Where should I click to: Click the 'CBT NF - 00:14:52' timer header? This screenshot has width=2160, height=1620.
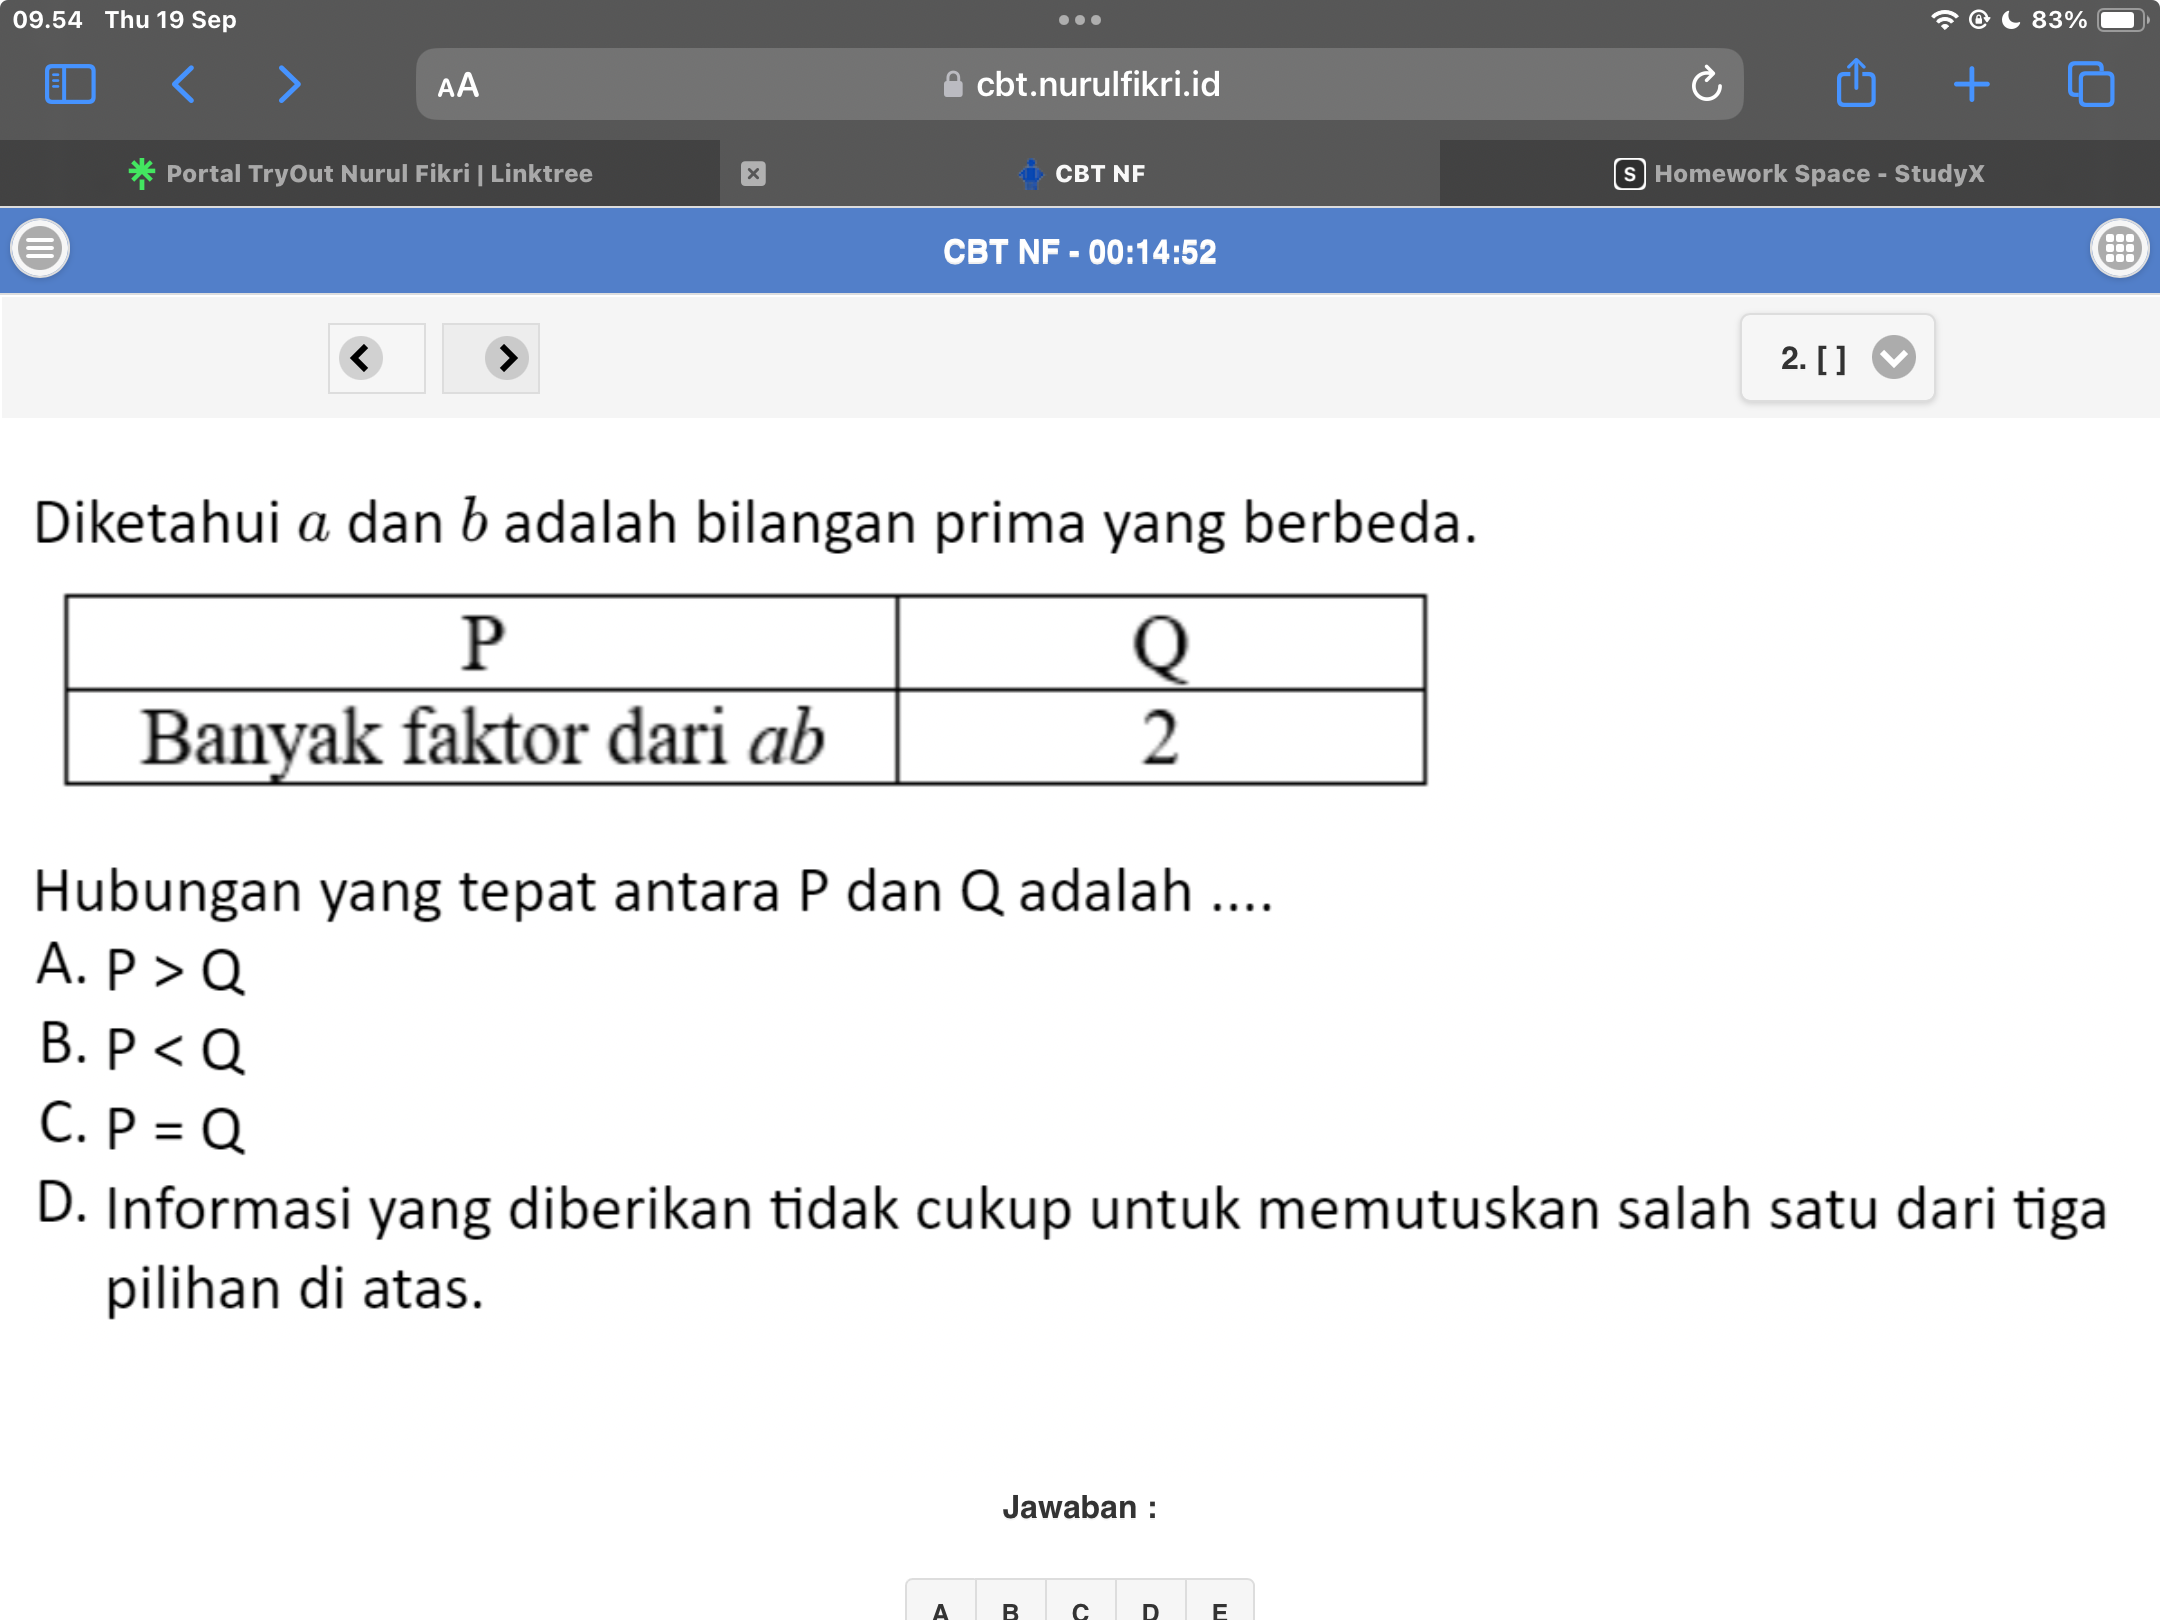point(1080,252)
